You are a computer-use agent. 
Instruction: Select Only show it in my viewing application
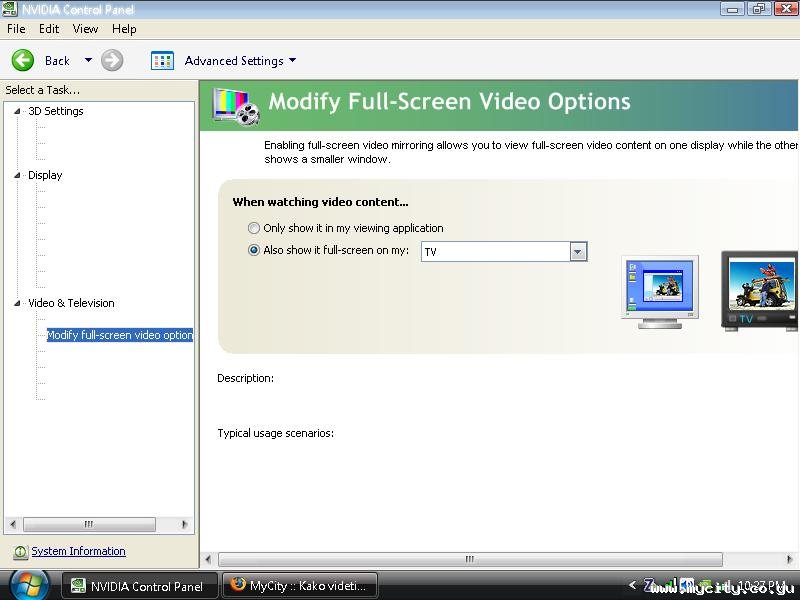[x=254, y=228]
